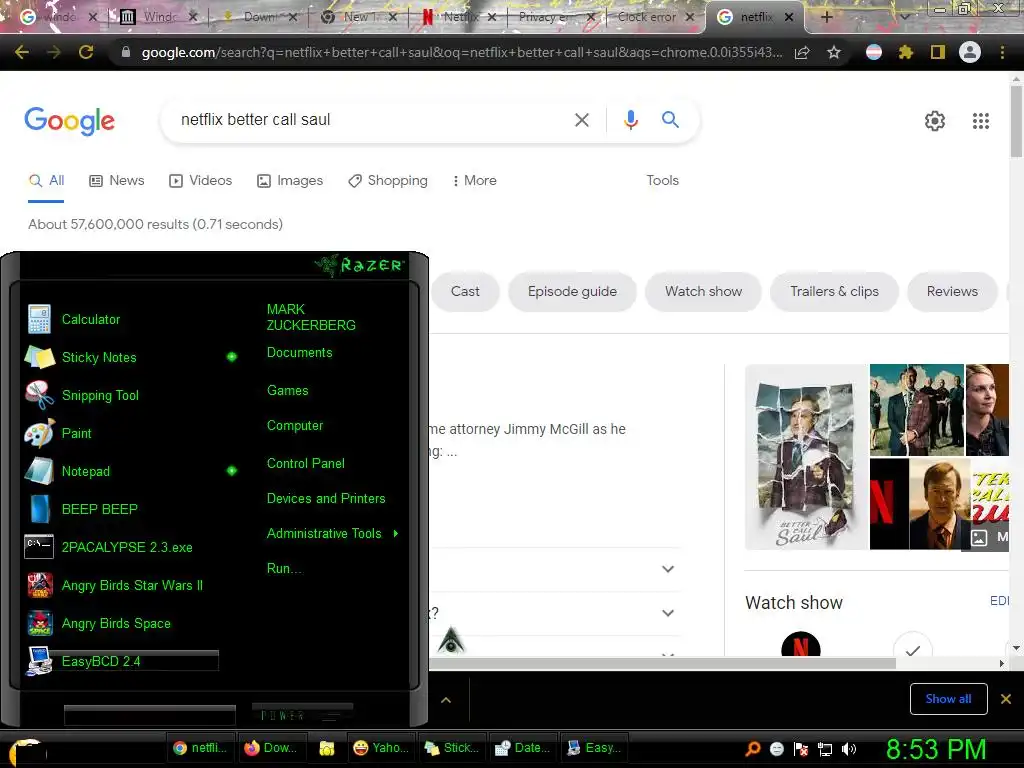The width and height of the screenshot is (1024, 768).
Task: Expand Sticky Notes jump list arrow
Action: click(231, 357)
